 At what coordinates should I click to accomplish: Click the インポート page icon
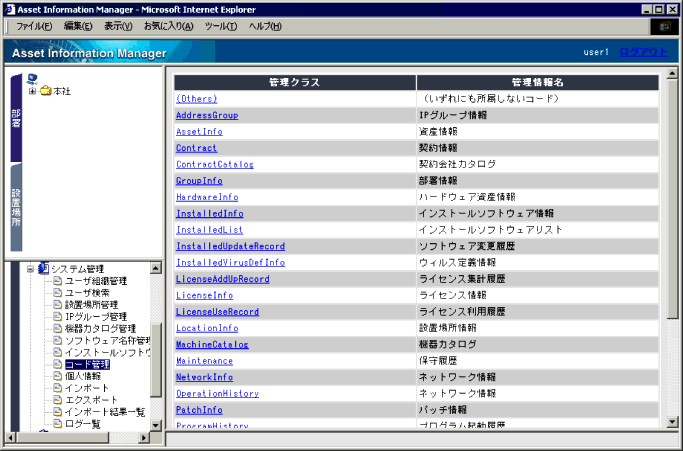[x=57, y=388]
